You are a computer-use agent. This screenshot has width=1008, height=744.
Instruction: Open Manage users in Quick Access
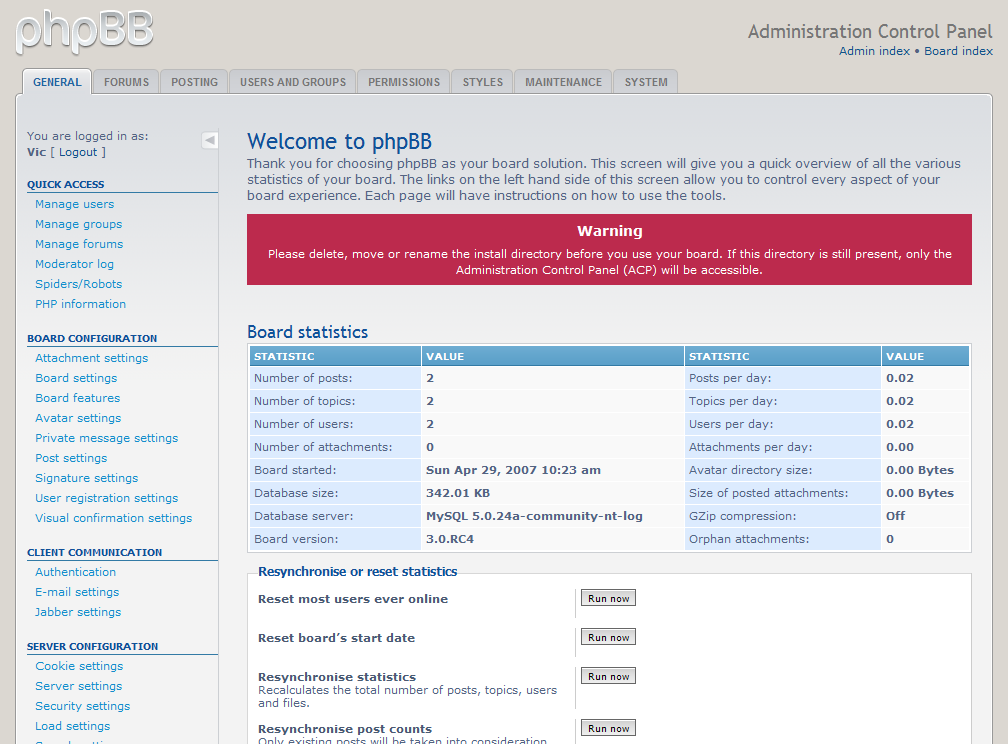74,204
